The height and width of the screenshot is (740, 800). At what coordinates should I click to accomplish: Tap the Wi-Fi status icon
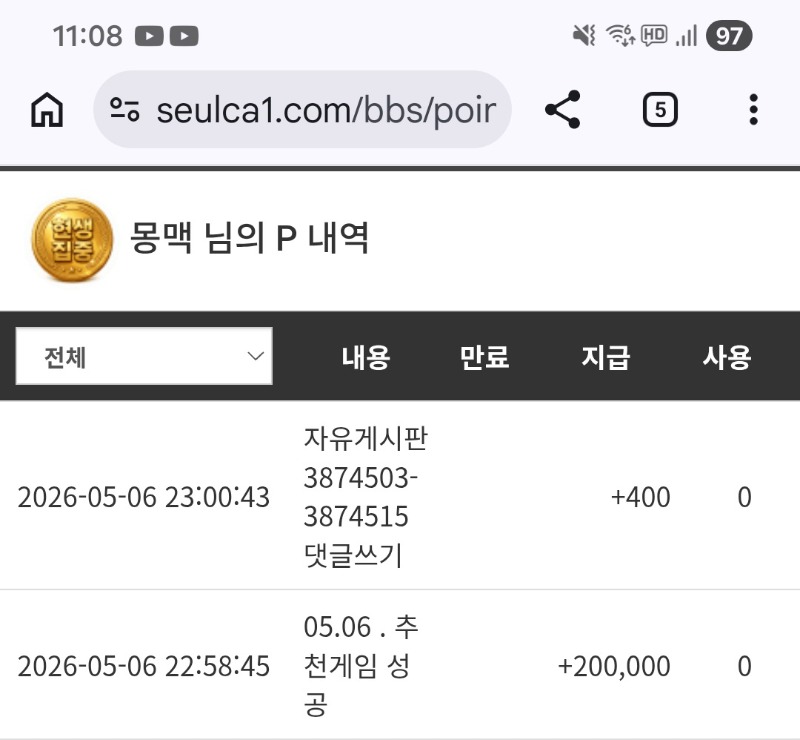point(620,36)
